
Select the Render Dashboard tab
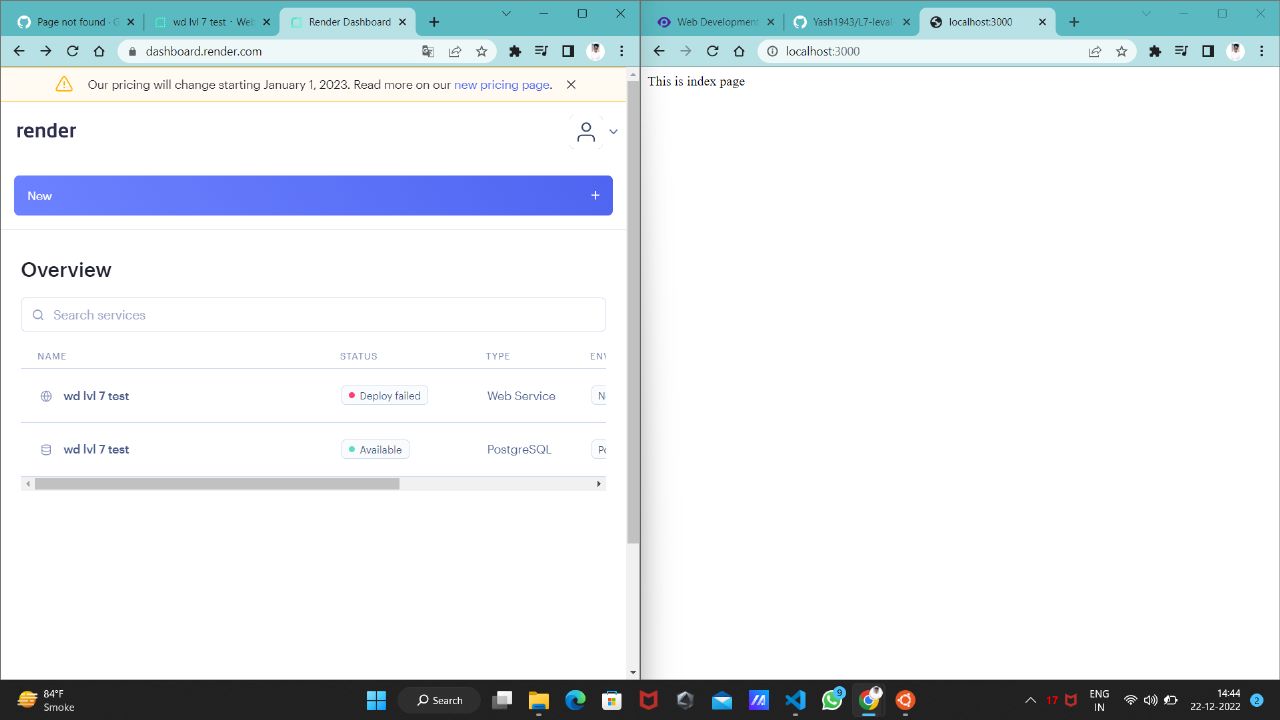tap(347, 22)
